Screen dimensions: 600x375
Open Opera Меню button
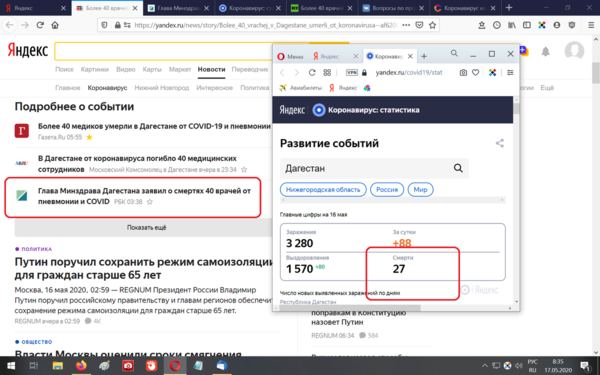[290, 57]
